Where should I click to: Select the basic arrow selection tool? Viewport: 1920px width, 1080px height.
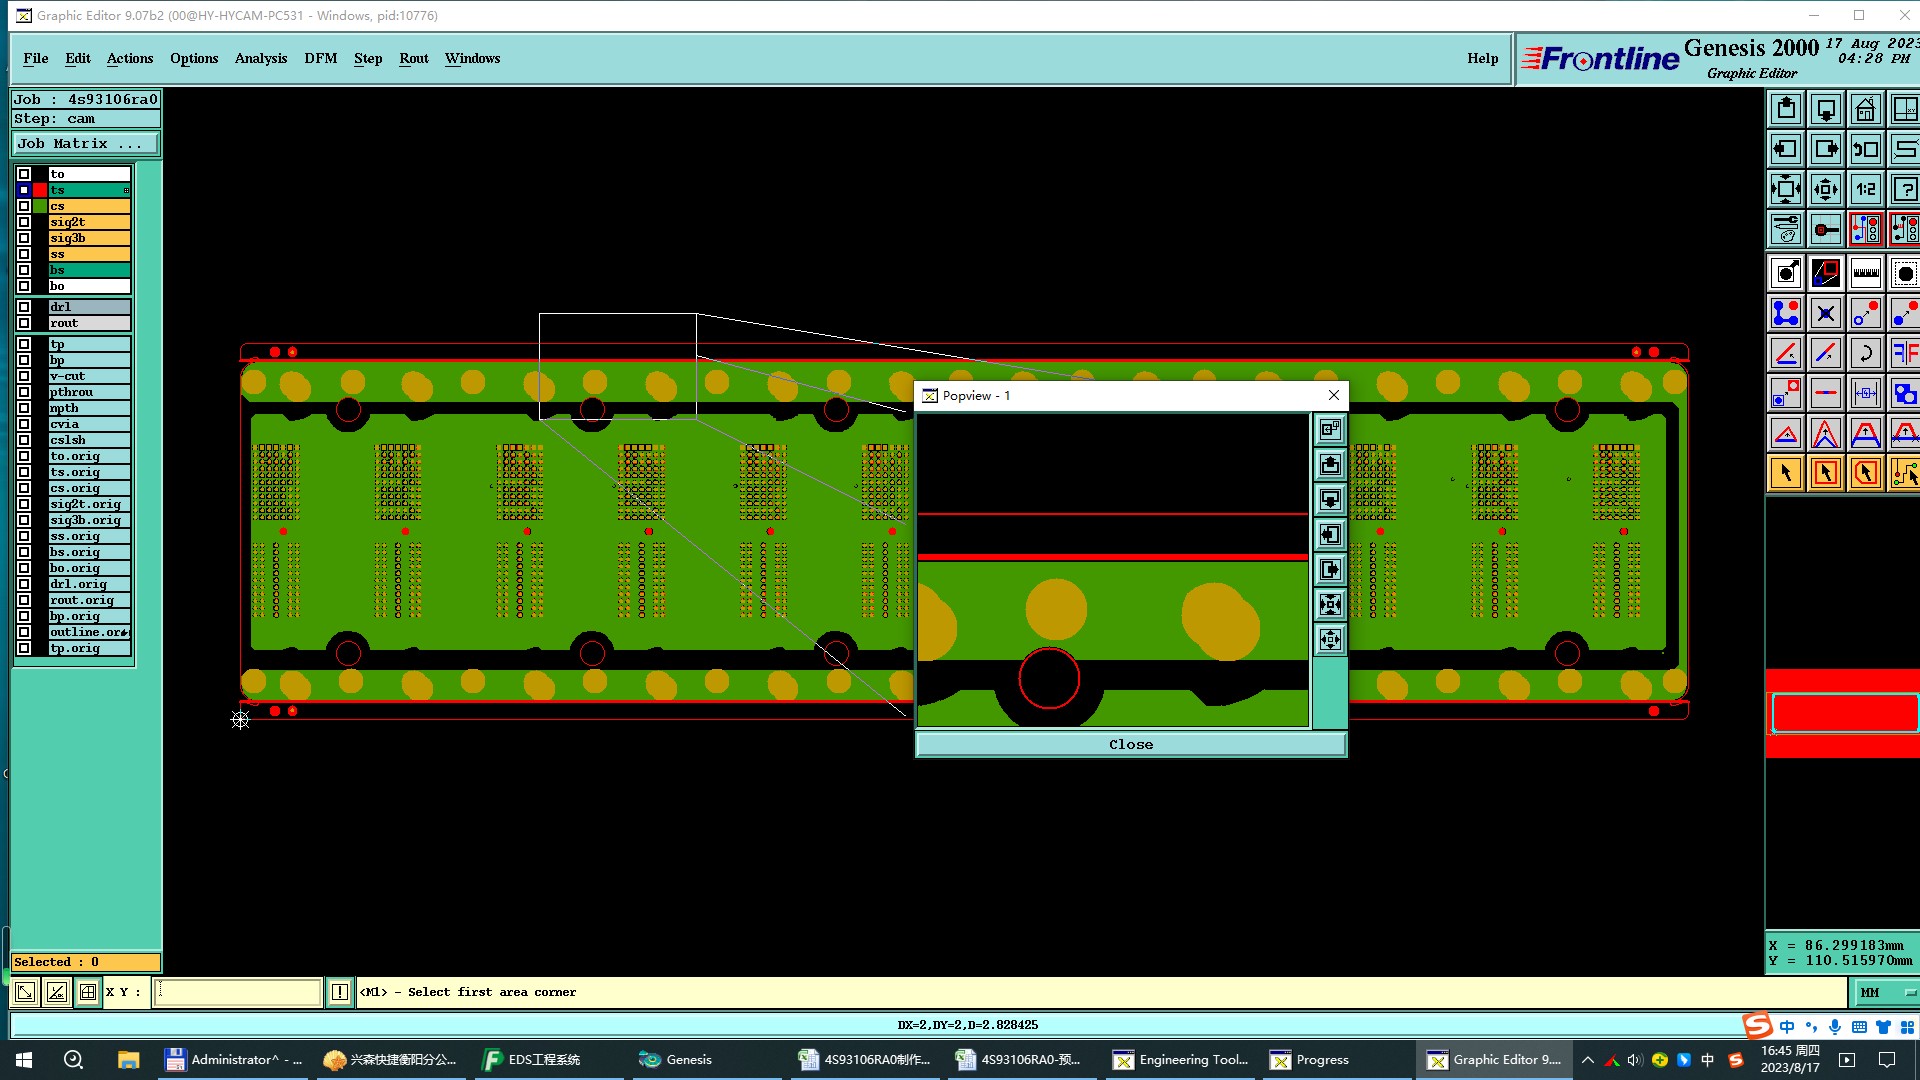[x=1785, y=473]
